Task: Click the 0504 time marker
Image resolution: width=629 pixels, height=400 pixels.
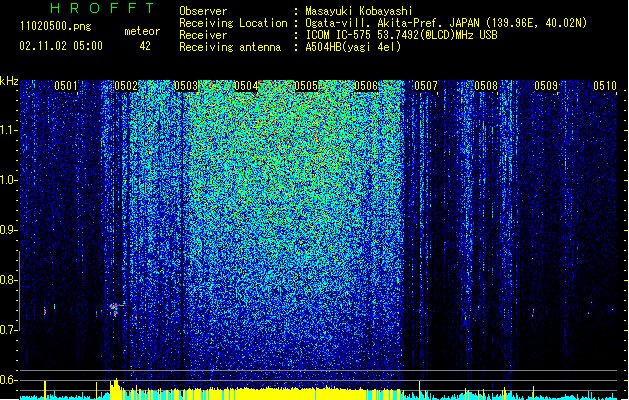Action: coord(246,86)
